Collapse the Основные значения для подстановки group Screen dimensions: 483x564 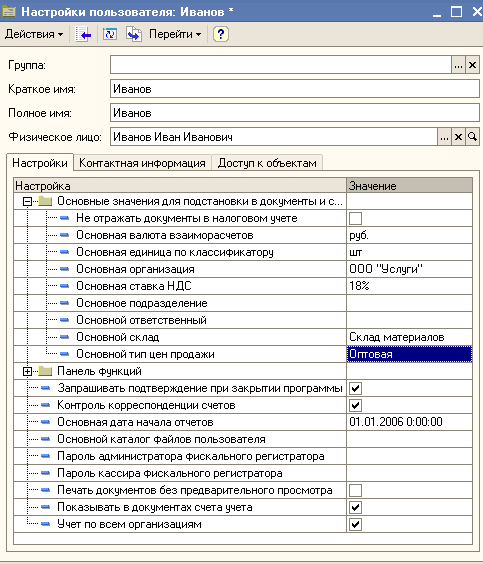point(27,201)
